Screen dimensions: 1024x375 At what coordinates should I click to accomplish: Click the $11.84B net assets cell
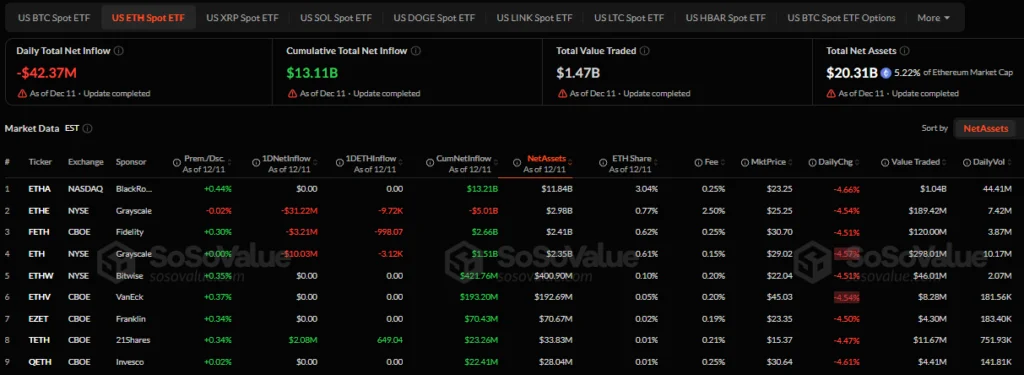click(556, 189)
